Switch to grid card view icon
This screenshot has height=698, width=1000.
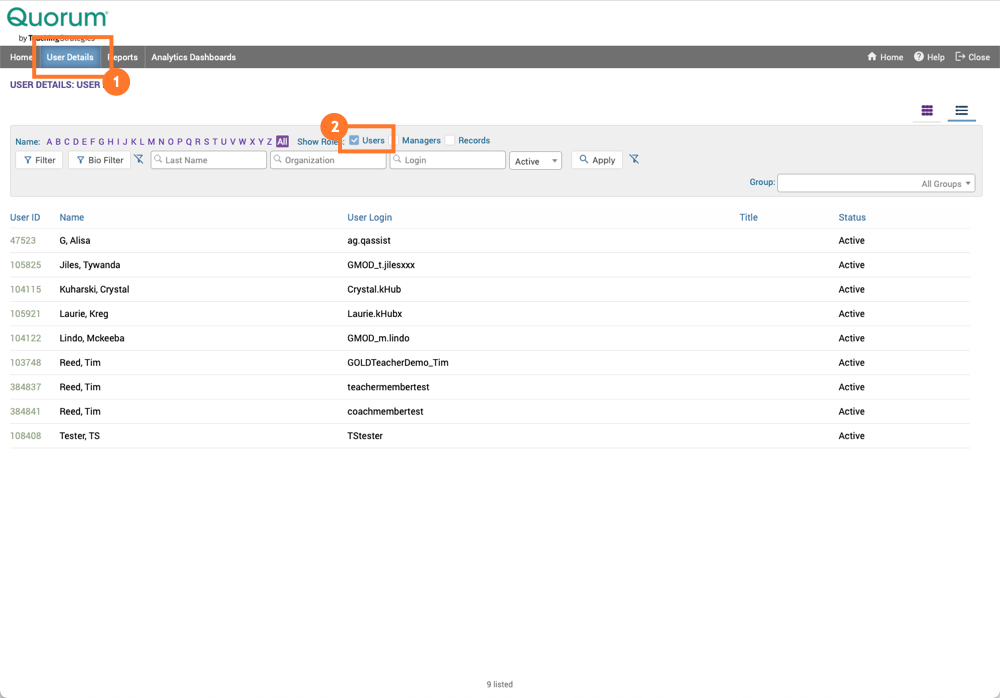[927, 111]
